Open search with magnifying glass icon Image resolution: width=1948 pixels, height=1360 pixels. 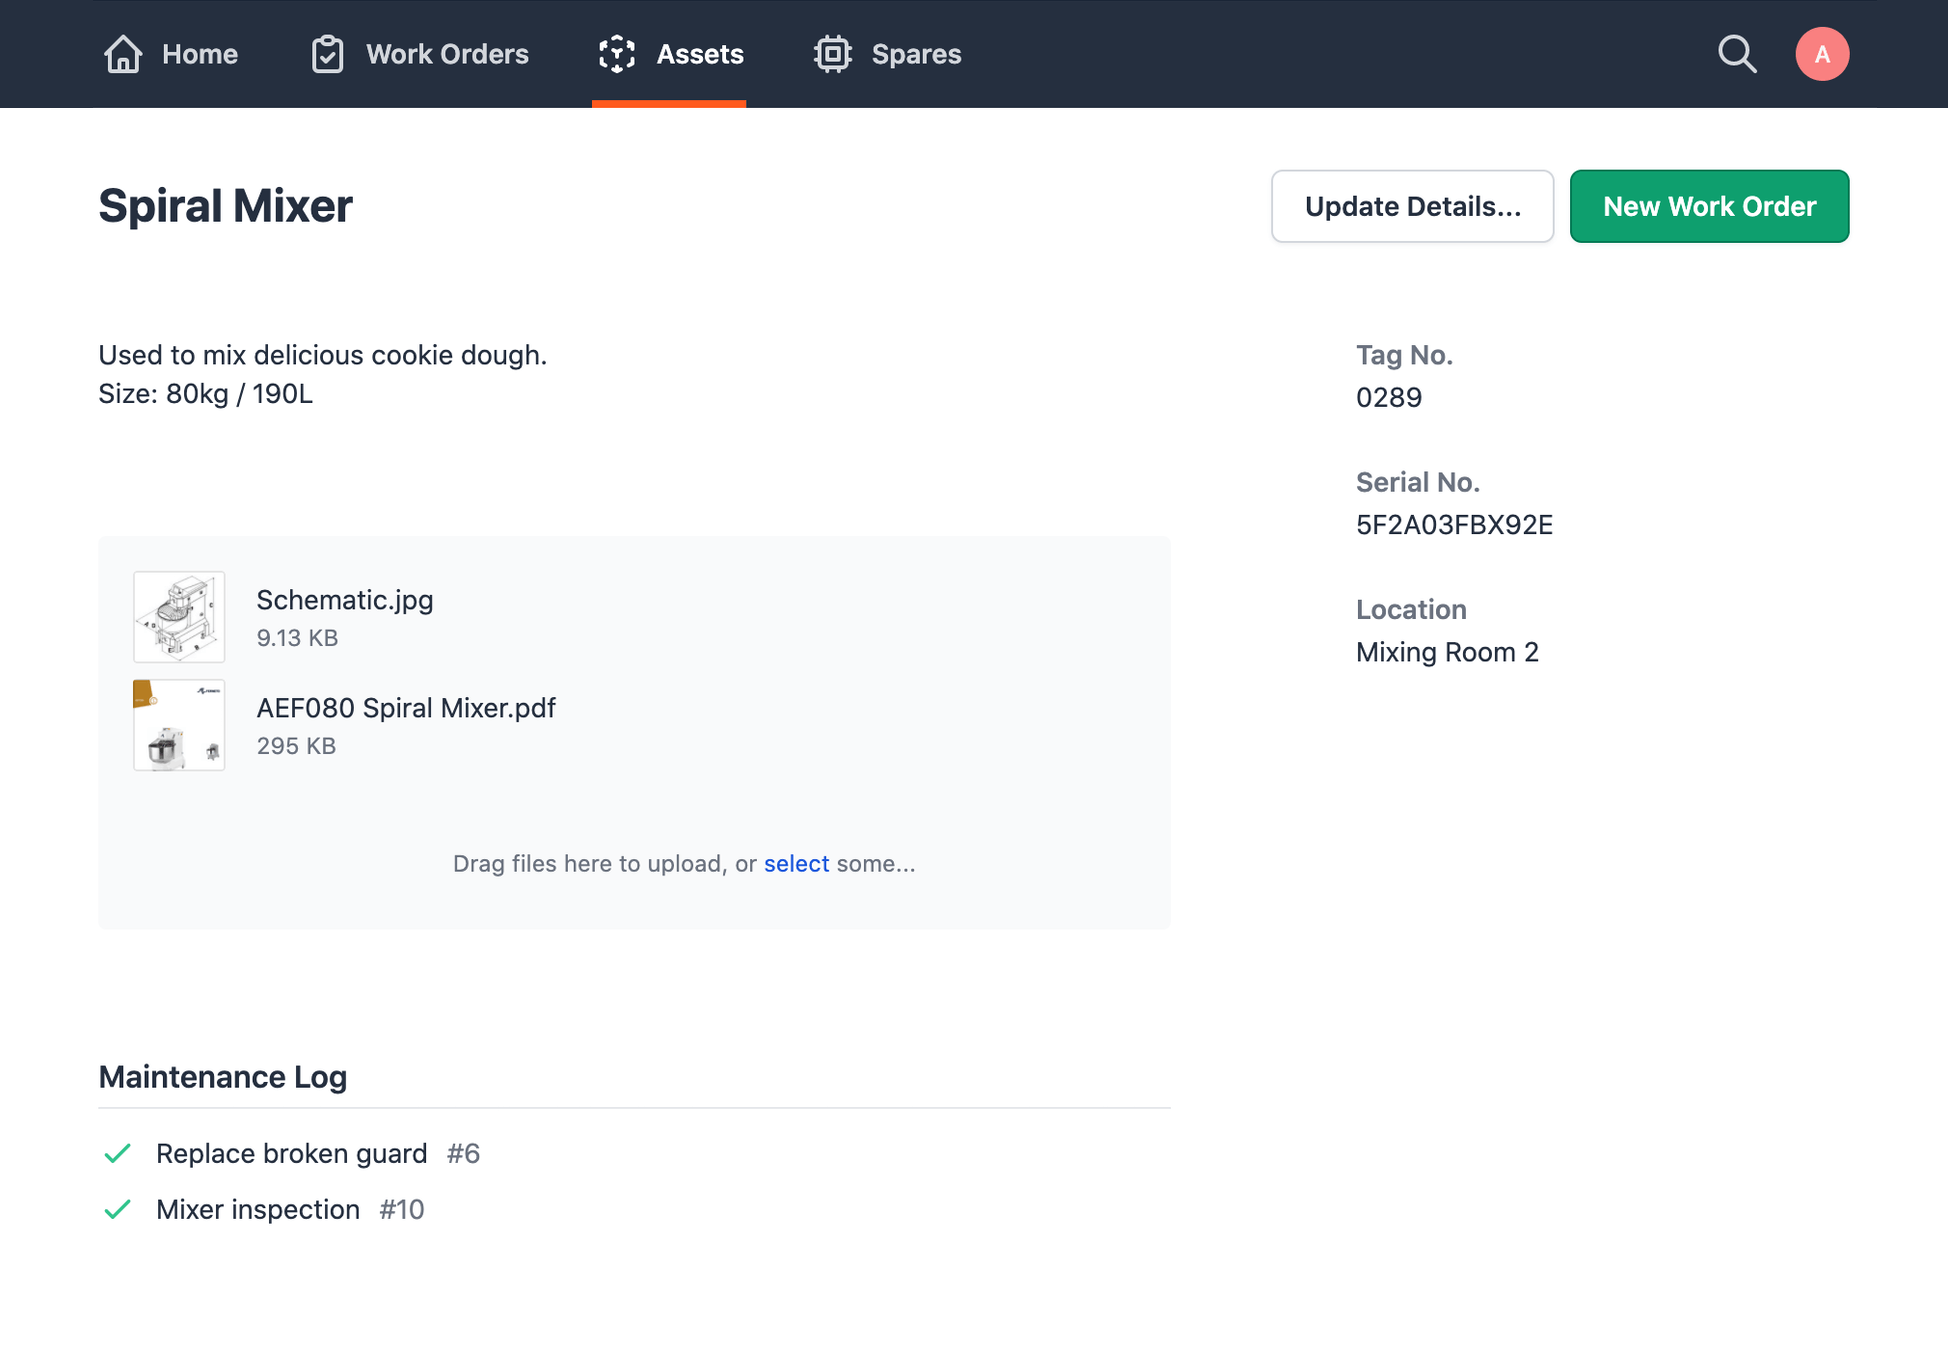coord(1737,54)
